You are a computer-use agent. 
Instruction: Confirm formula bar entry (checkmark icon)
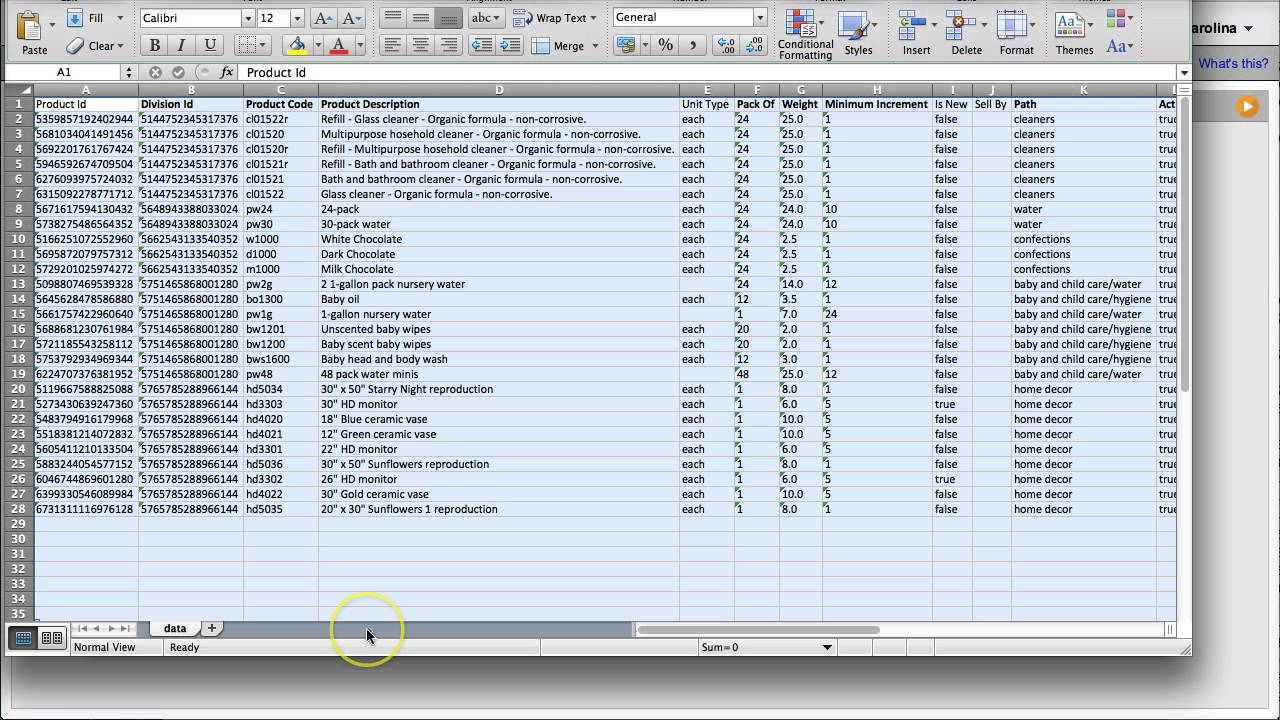179,72
